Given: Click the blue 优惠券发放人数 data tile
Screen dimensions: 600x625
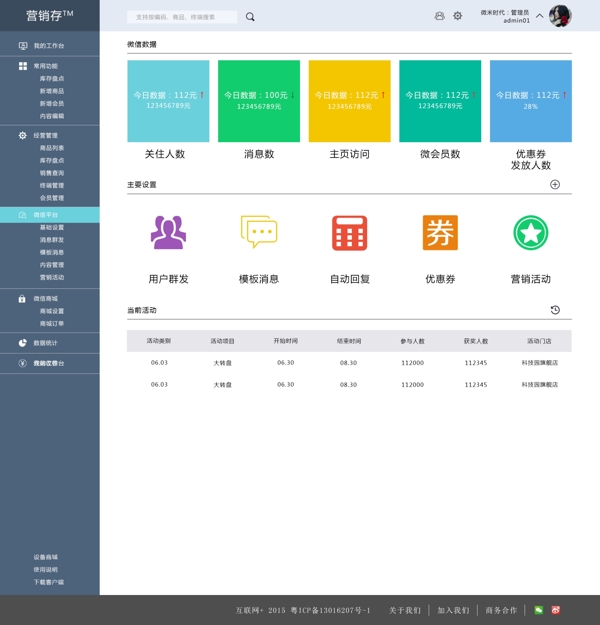Looking at the screenshot, I should [x=531, y=101].
